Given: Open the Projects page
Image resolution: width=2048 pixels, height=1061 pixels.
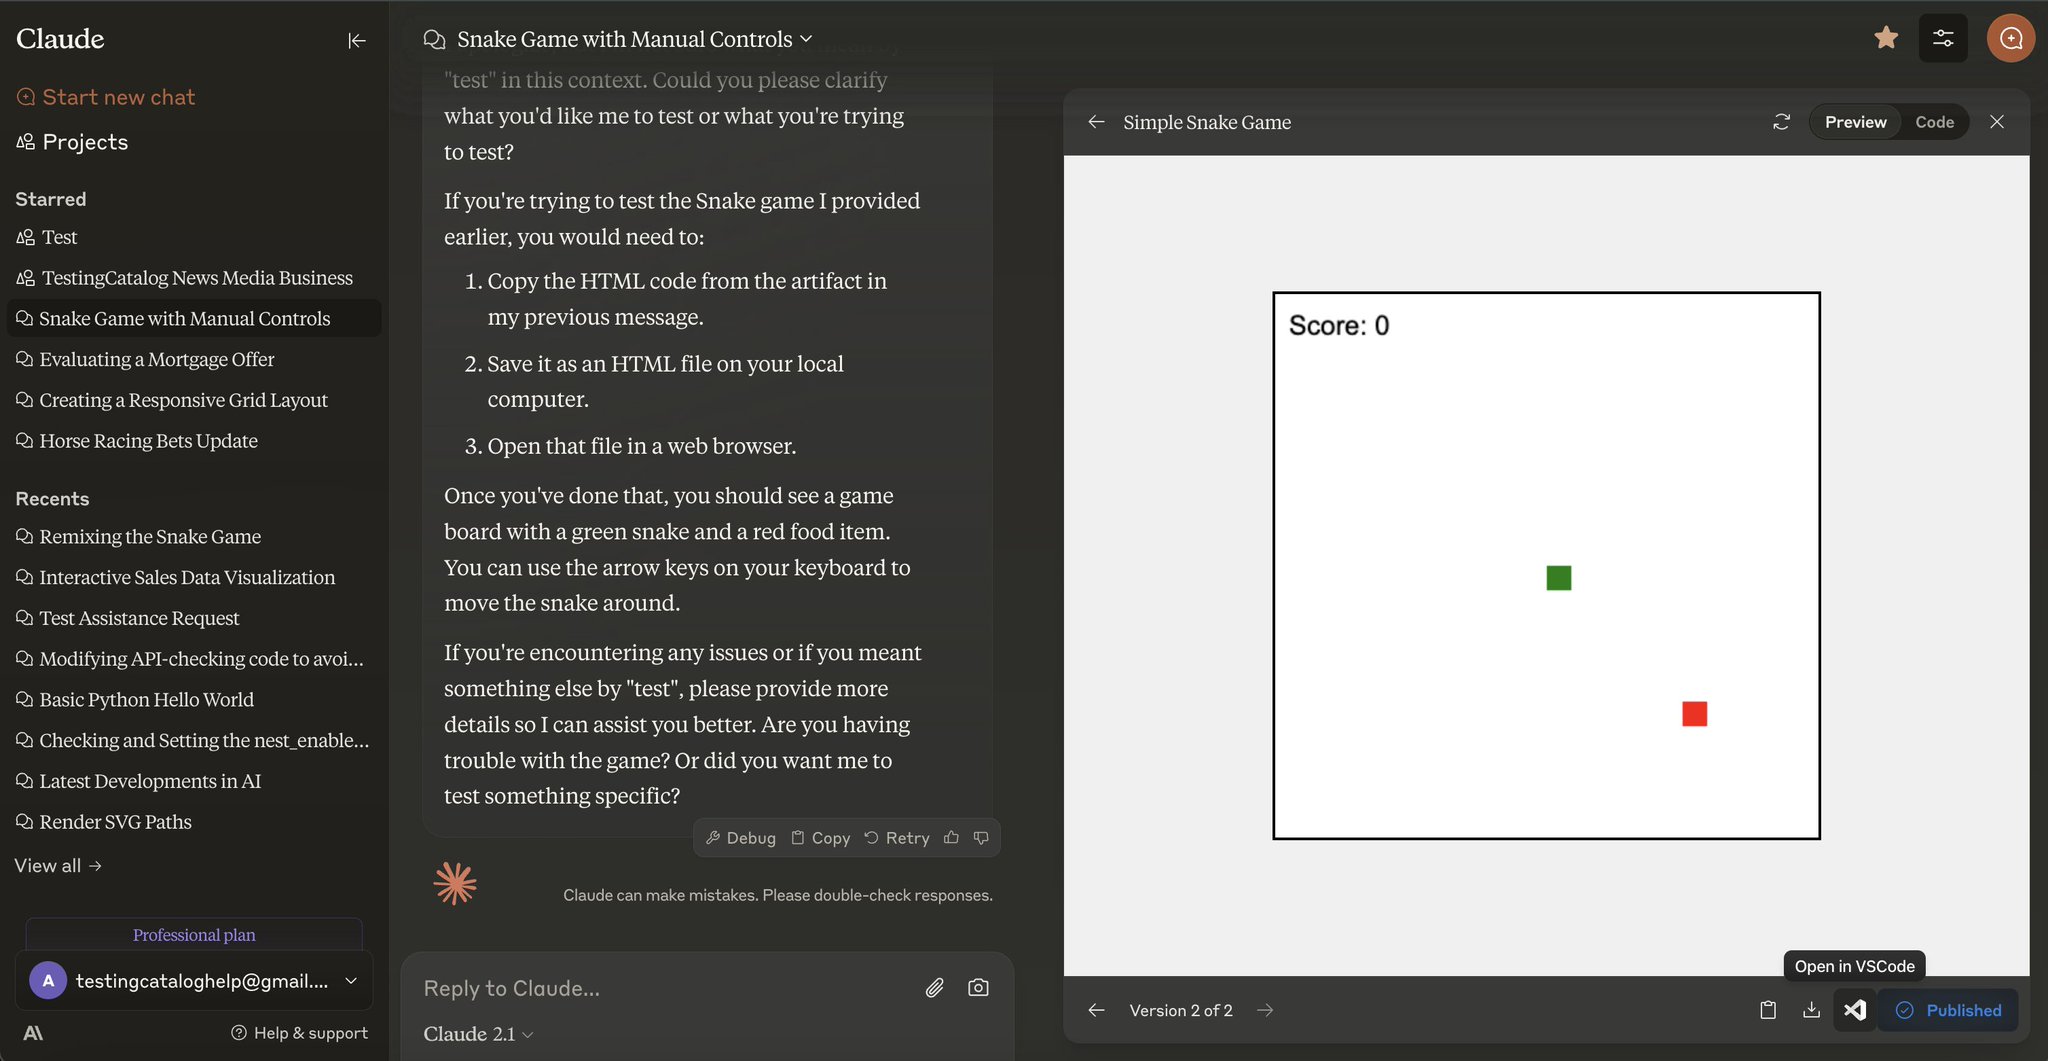Looking at the screenshot, I should coord(72,142).
